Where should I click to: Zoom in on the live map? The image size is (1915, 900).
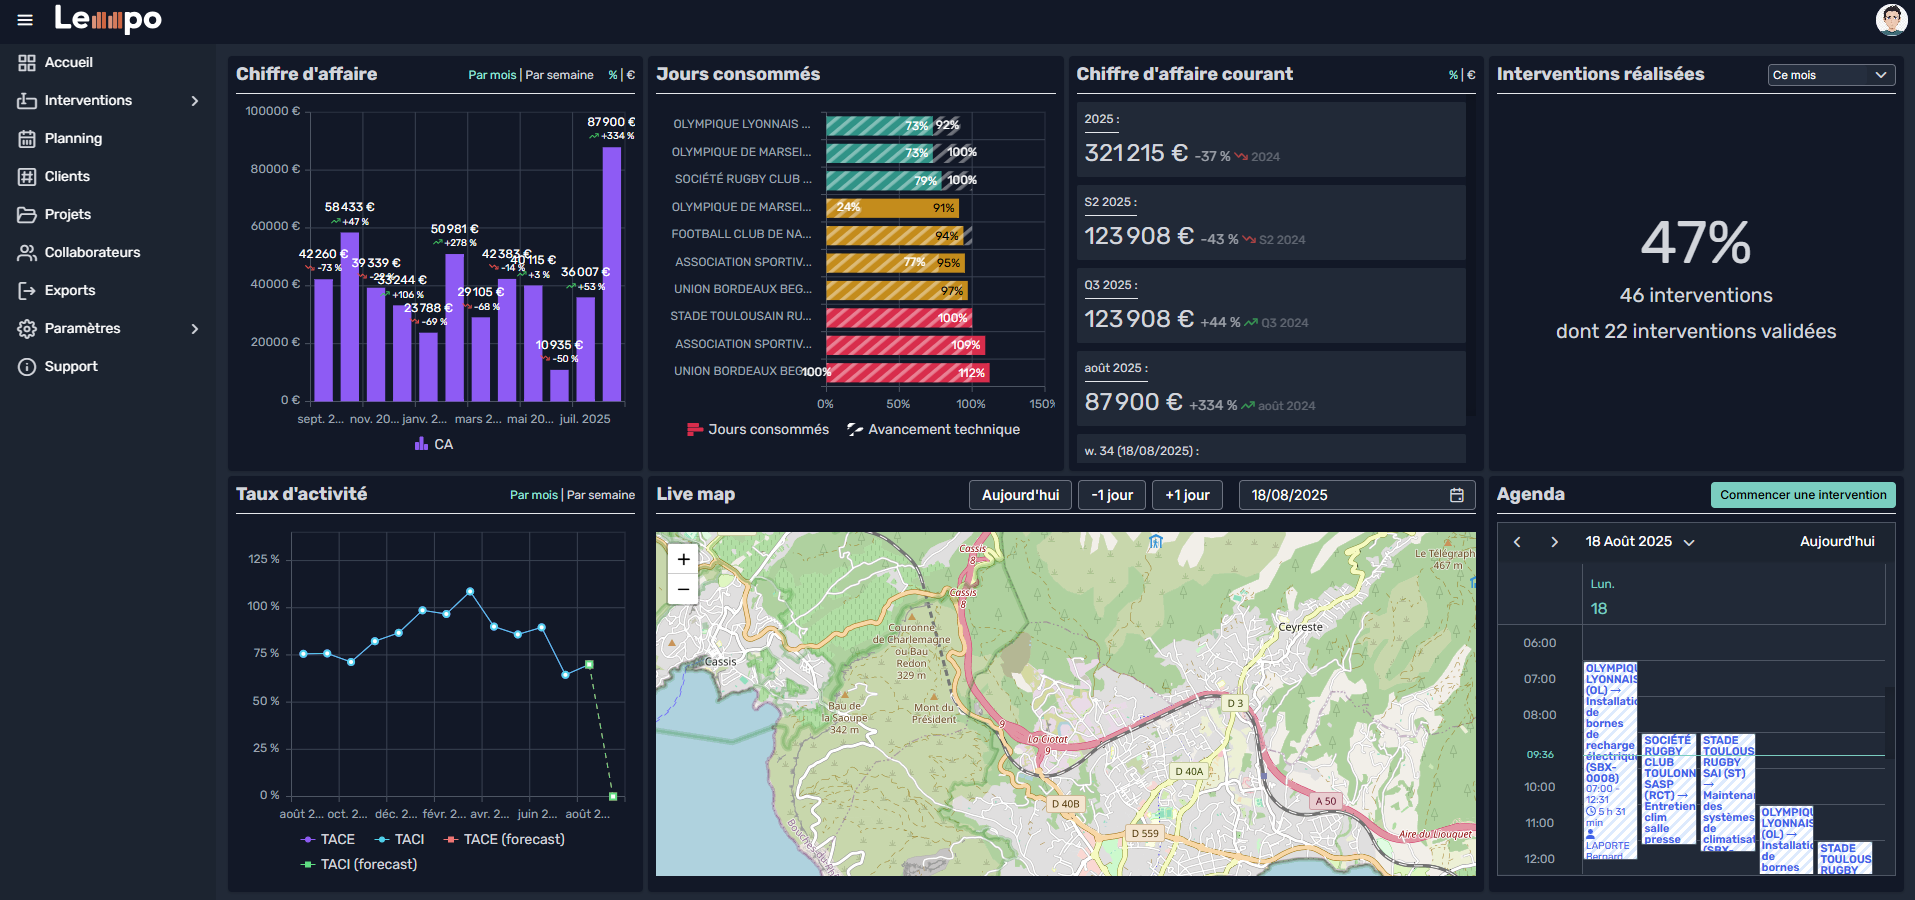pos(683,560)
